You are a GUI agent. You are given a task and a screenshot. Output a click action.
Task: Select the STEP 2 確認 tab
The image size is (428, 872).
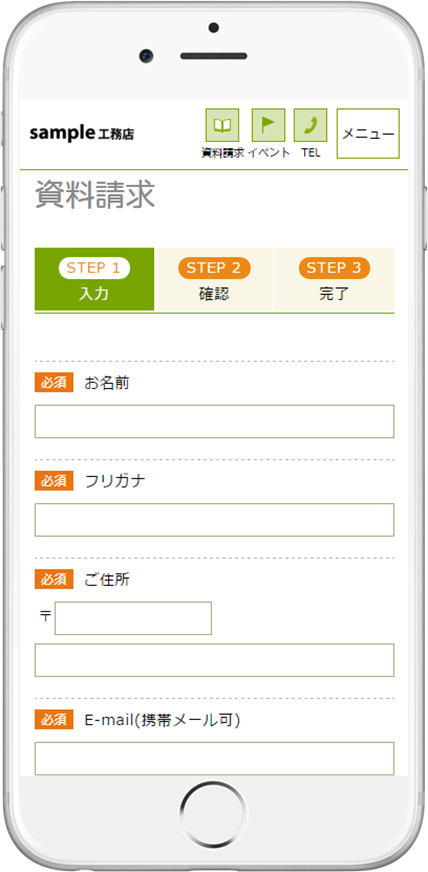point(215,279)
